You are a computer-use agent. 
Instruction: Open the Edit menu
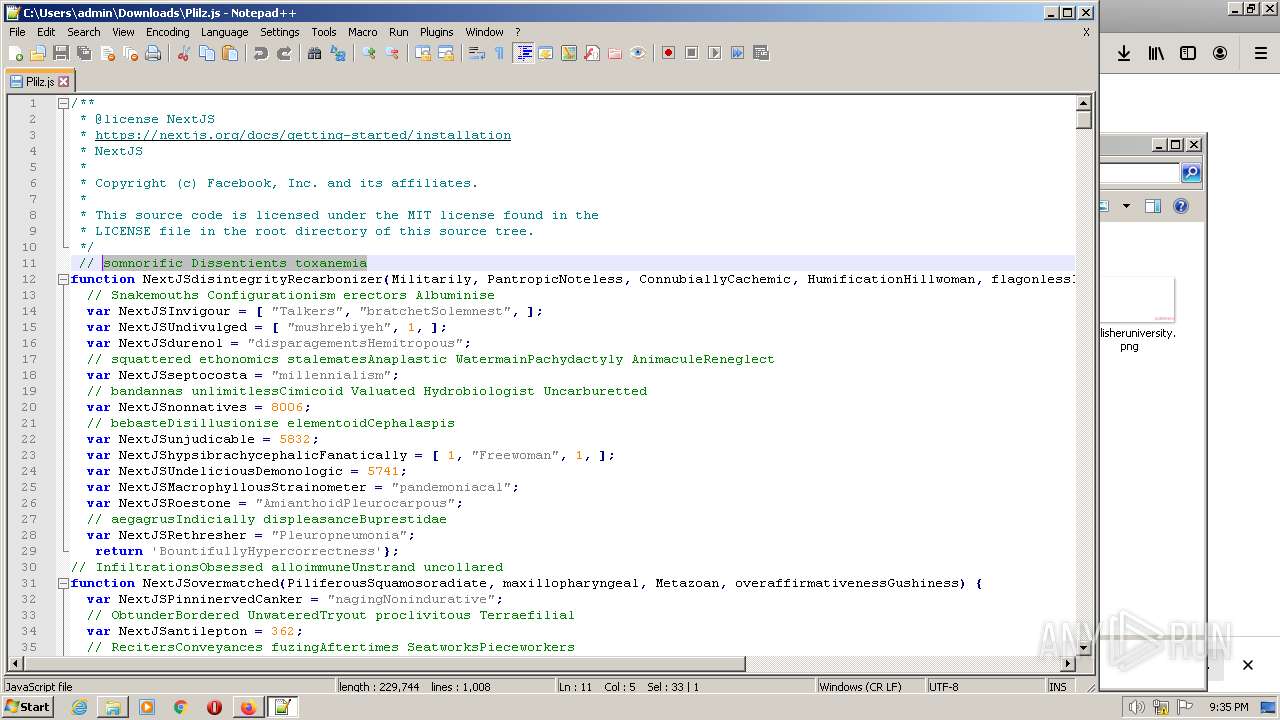tap(46, 32)
